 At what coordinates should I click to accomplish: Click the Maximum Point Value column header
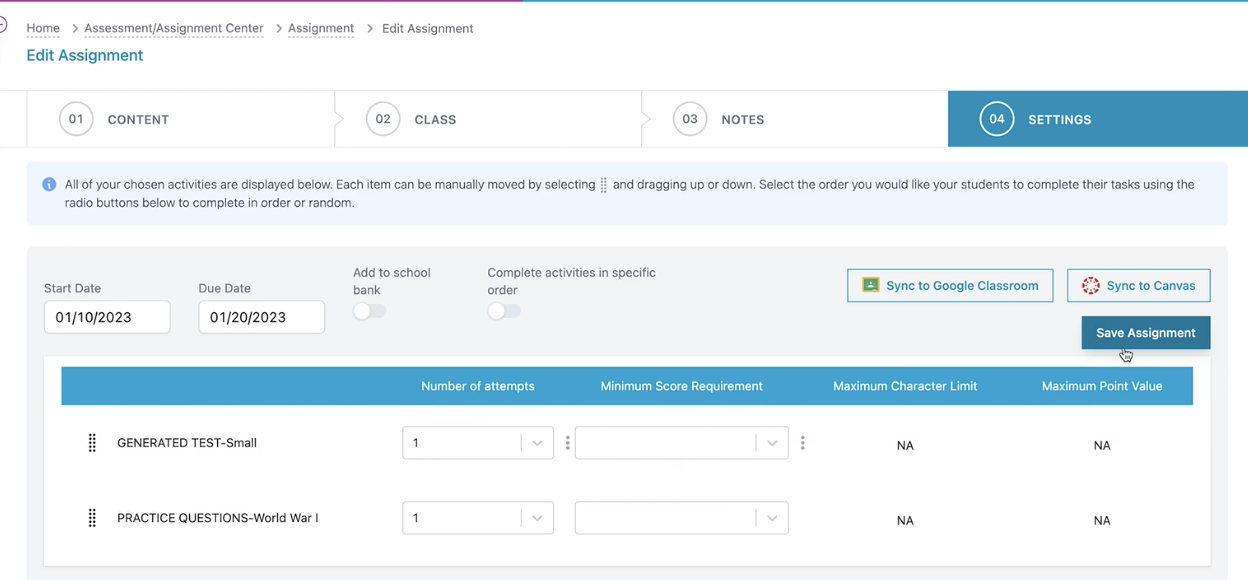1102,386
